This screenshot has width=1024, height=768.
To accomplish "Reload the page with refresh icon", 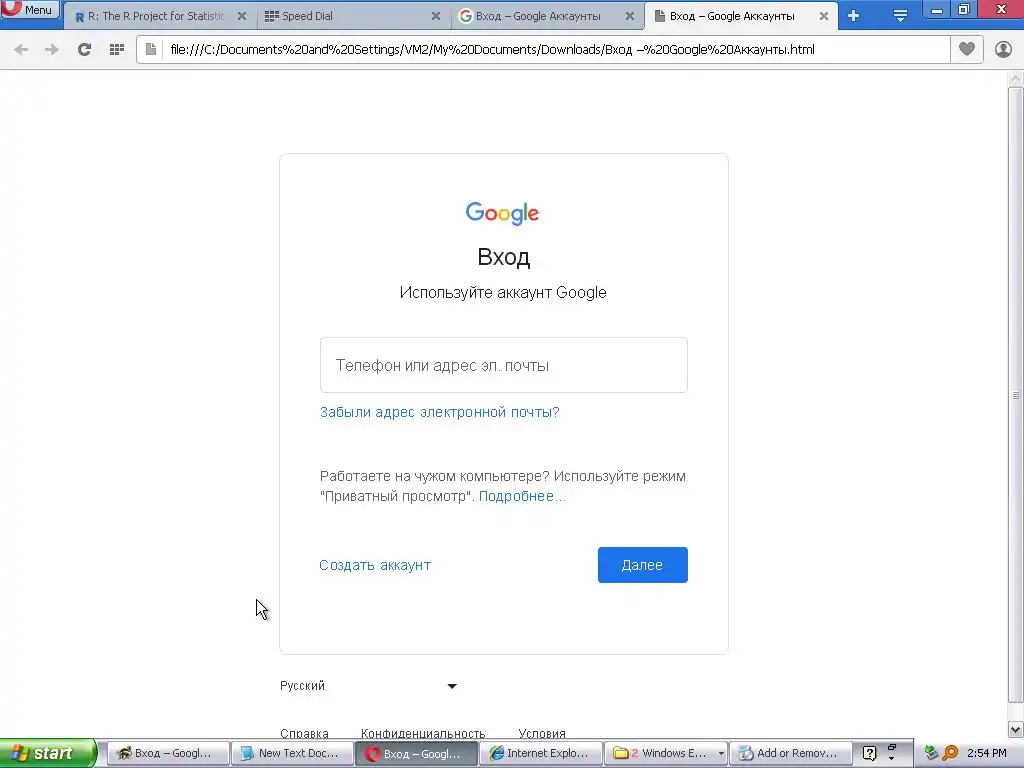I will click(x=84, y=50).
